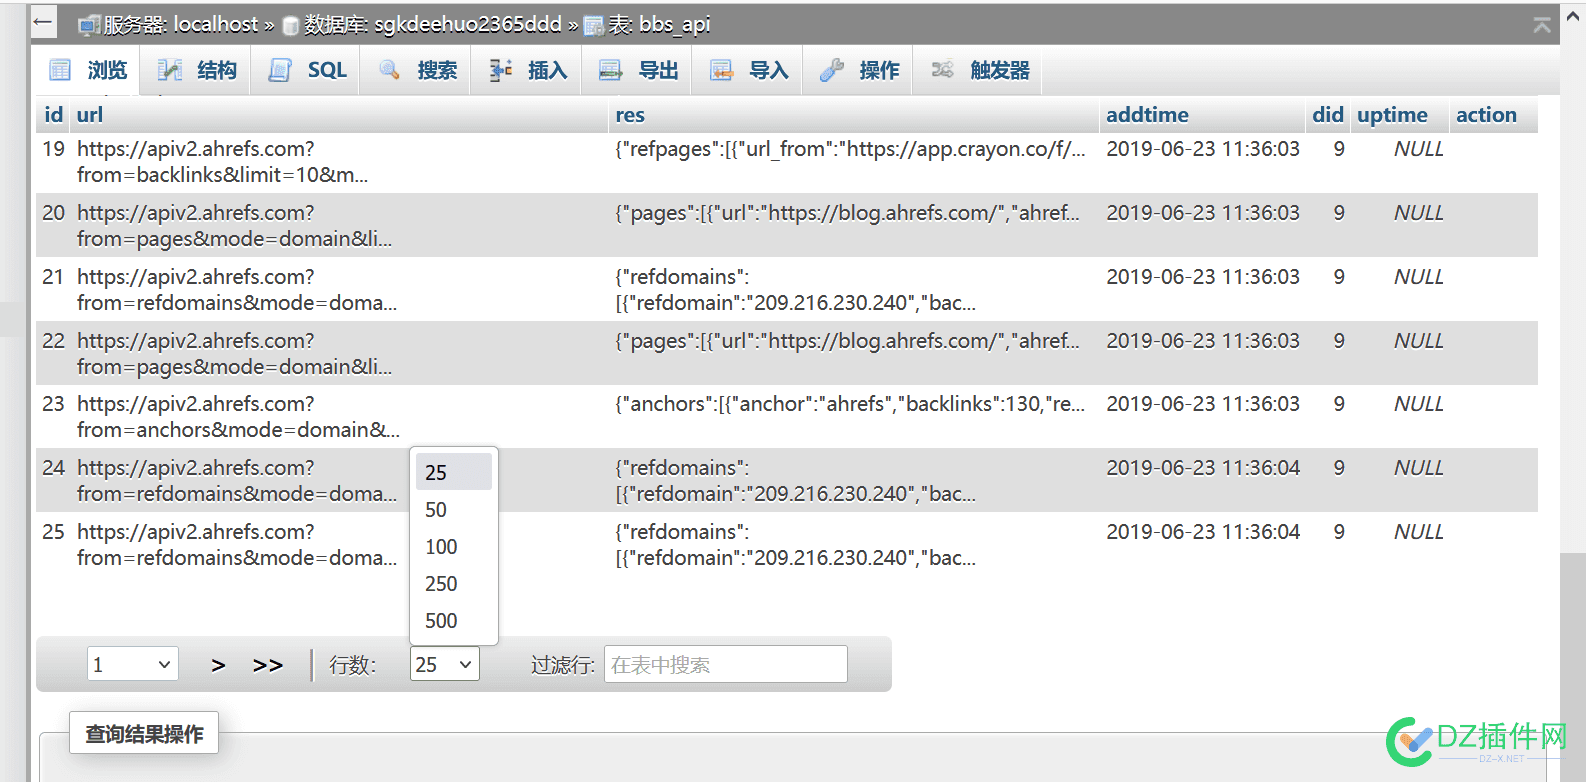This screenshot has height=782, width=1586.
Task: Open the 结构 tab
Action: tap(197, 70)
